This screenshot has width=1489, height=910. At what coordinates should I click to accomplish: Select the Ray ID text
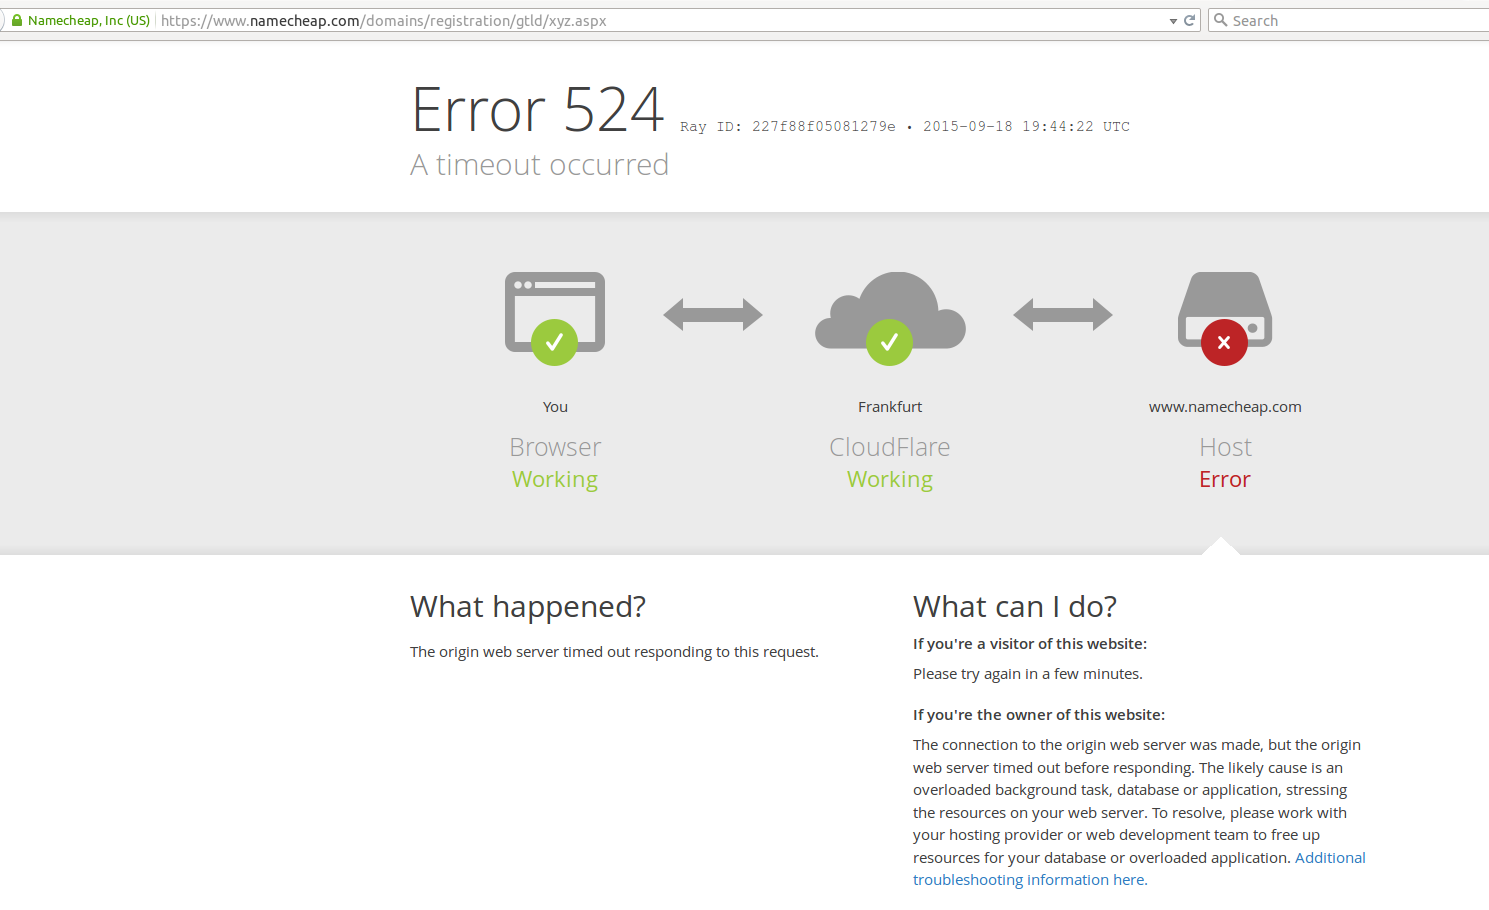tap(788, 127)
